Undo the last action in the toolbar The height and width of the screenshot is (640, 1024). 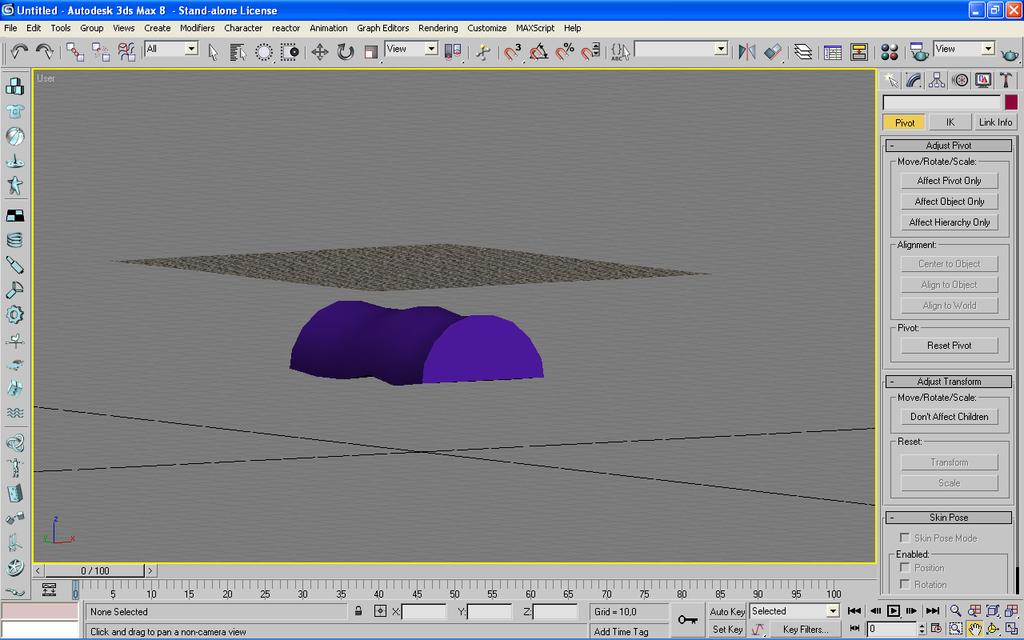coord(18,52)
